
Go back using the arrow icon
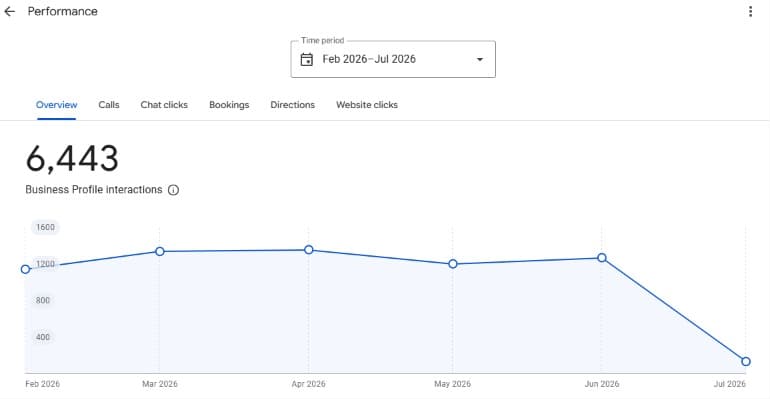click(9, 12)
